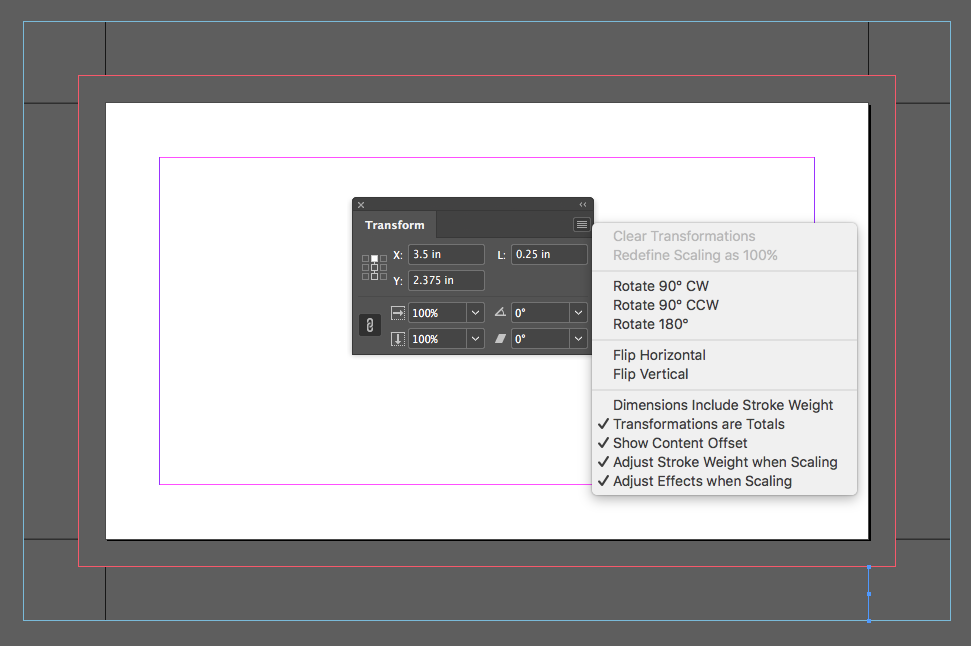Open the Shear Angle dropdown
Image resolution: width=971 pixels, height=646 pixels.
578,339
